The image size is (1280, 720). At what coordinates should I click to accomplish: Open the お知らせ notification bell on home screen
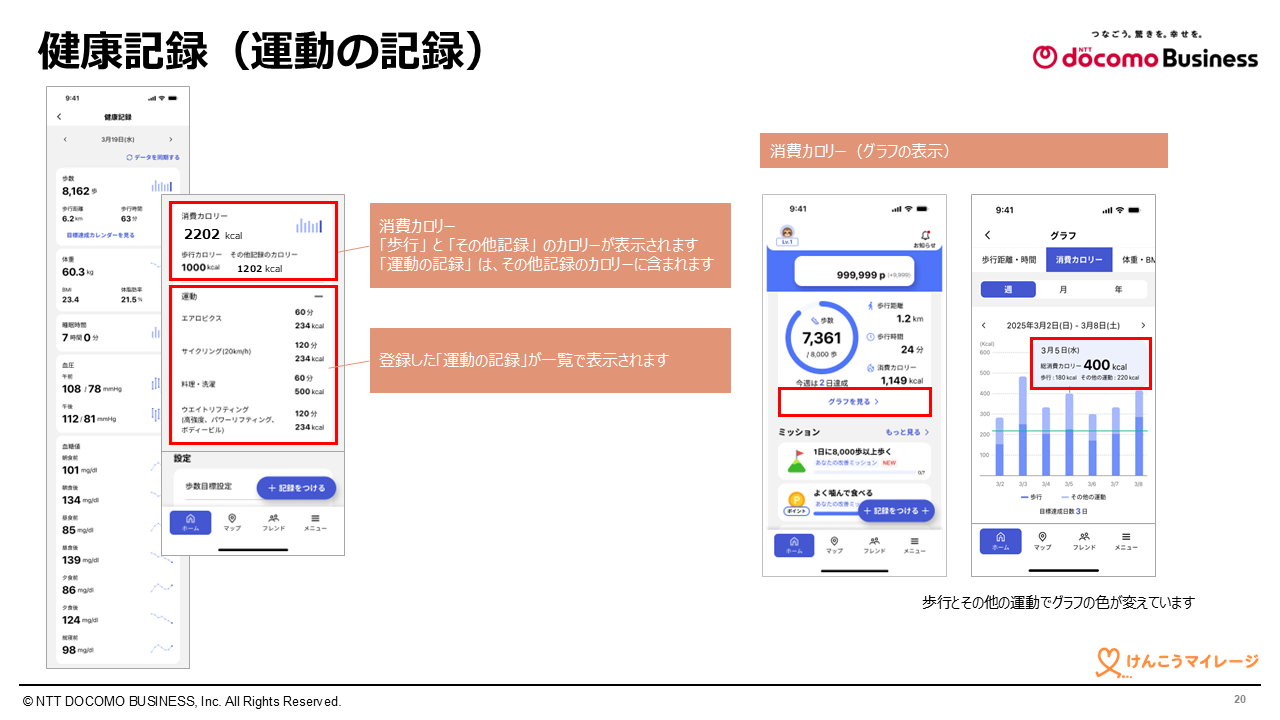(x=925, y=238)
